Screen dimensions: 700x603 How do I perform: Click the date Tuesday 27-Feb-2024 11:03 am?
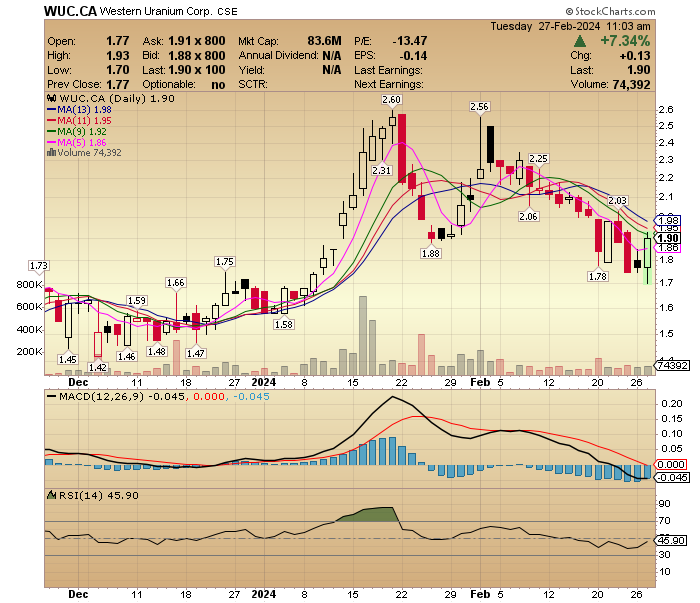570,26
